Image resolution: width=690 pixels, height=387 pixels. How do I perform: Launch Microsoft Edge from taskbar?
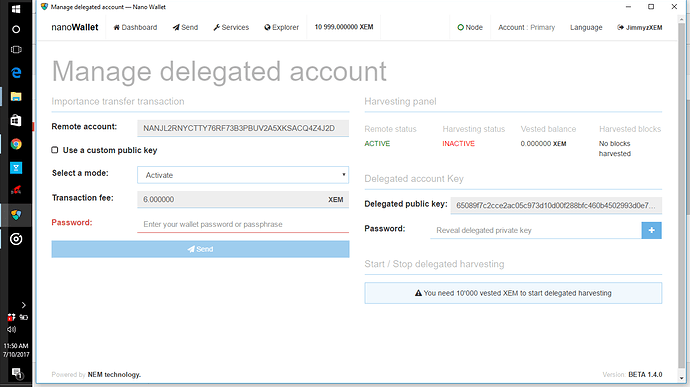[16, 73]
